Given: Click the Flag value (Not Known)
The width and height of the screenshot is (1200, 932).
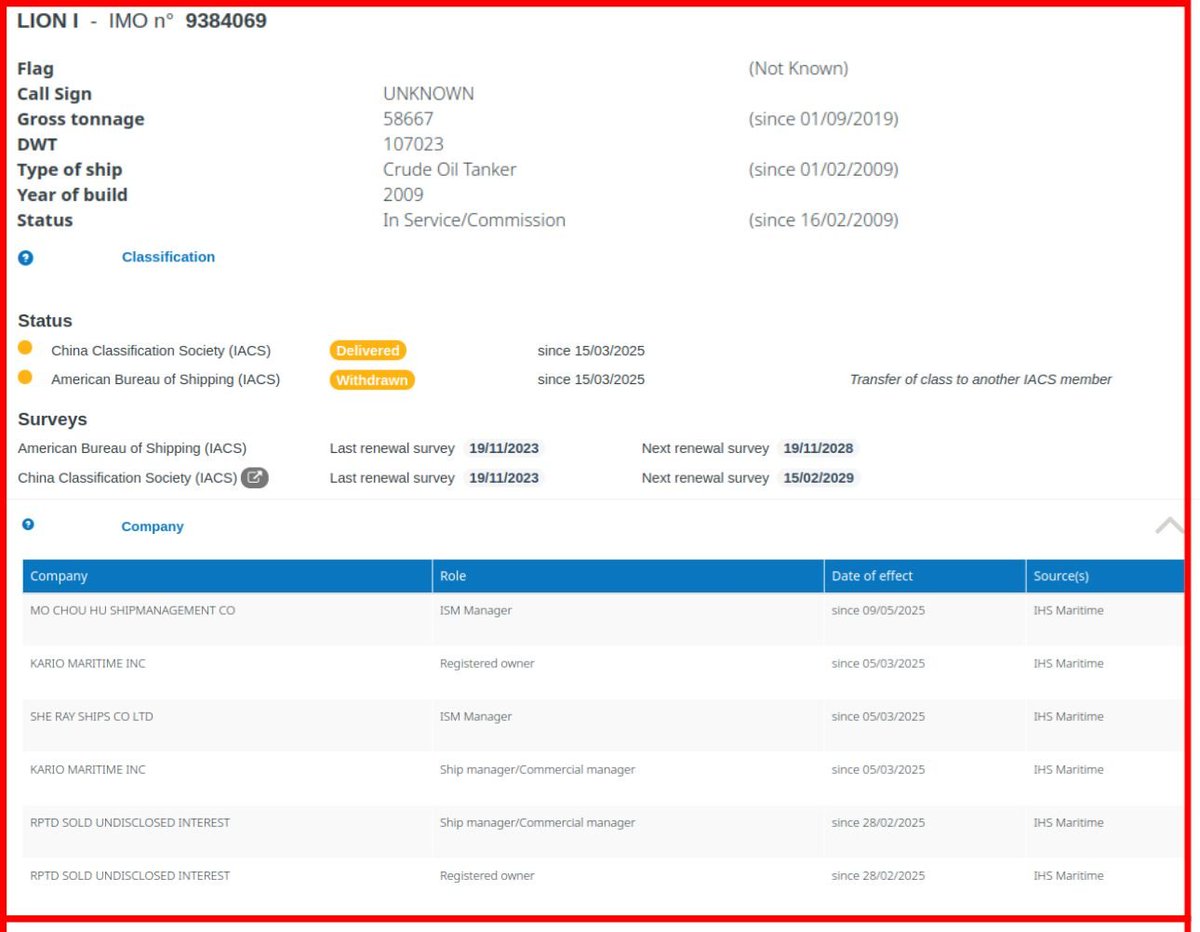Looking at the screenshot, I should (798, 69).
